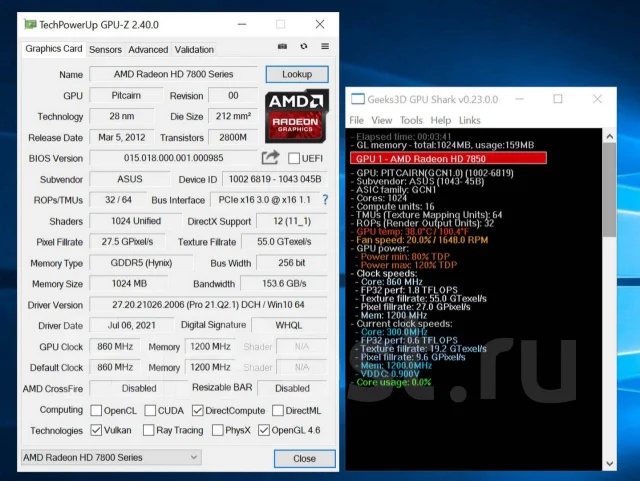Screen dimensions: 640x481
Task: Click the Subvendor ASUS value in GPU-Z
Action: coord(130,179)
